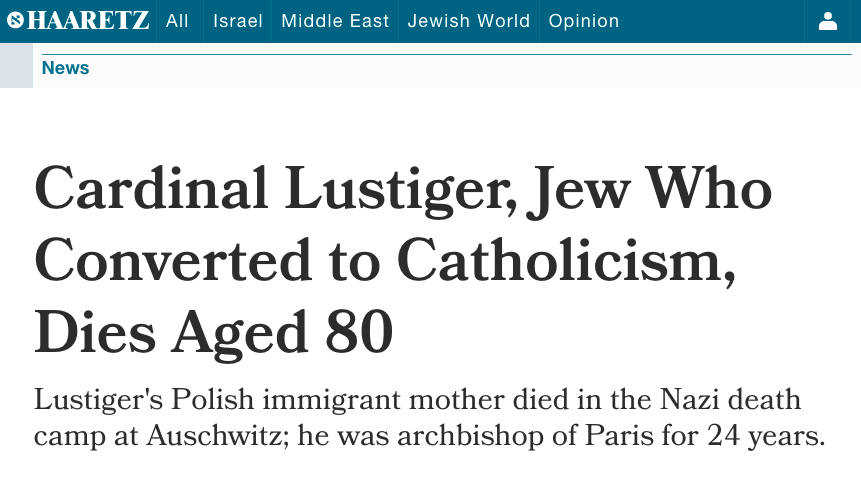Switch to the Jewish World section

click(469, 21)
